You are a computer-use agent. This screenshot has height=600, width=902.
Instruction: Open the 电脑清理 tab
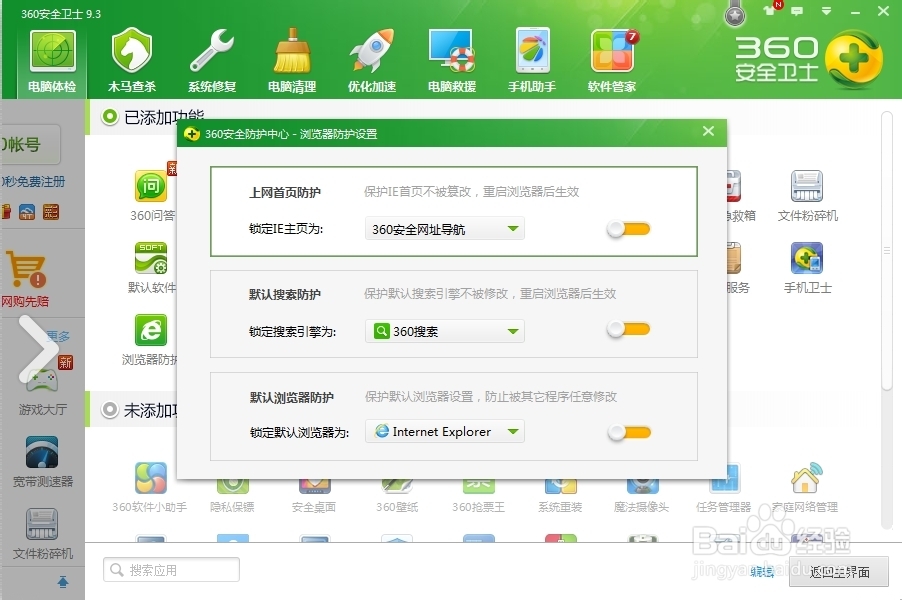(x=292, y=62)
